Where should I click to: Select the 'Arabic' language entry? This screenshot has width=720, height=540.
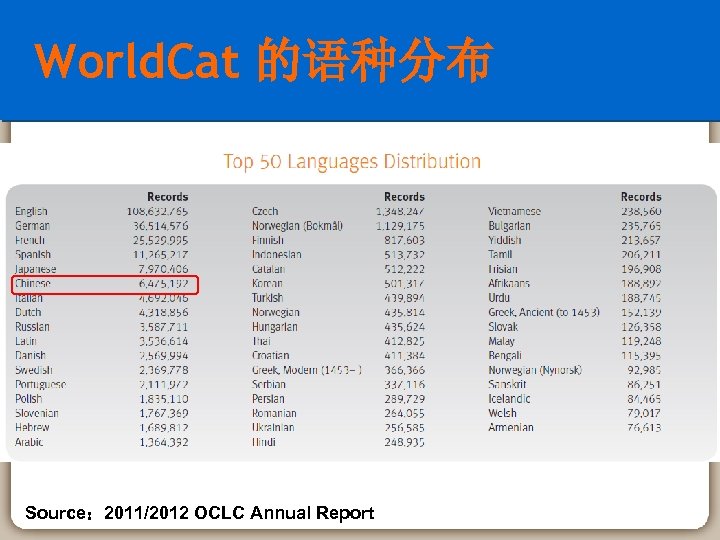29,442
